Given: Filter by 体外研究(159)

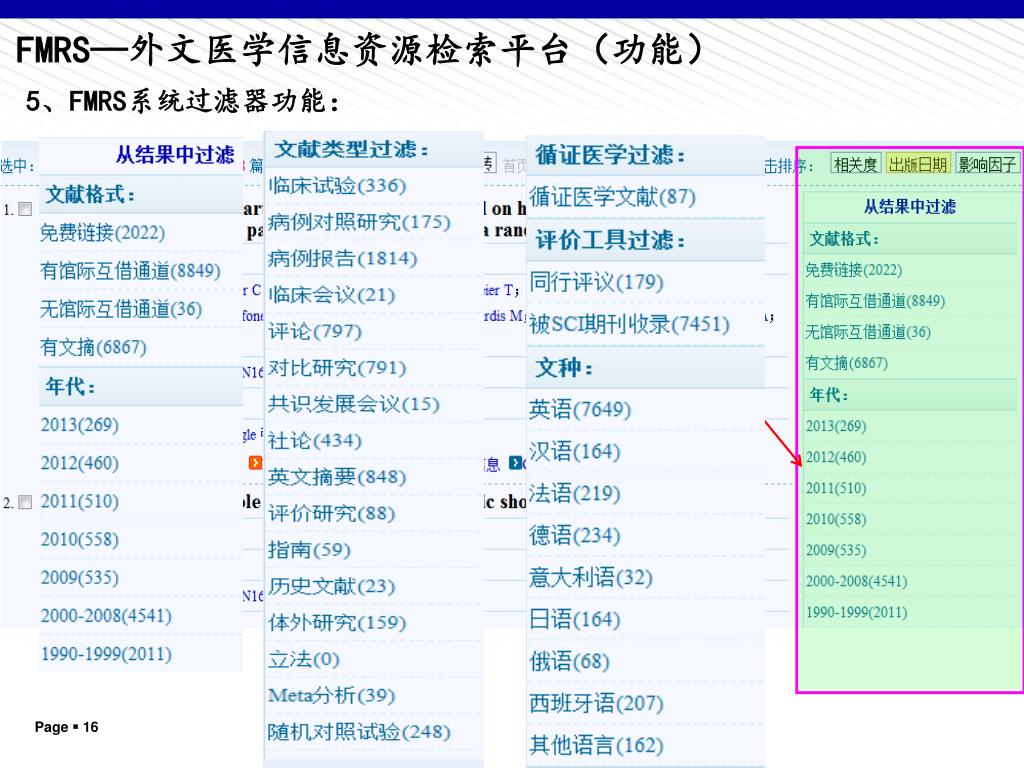Looking at the screenshot, I should pos(337,622).
